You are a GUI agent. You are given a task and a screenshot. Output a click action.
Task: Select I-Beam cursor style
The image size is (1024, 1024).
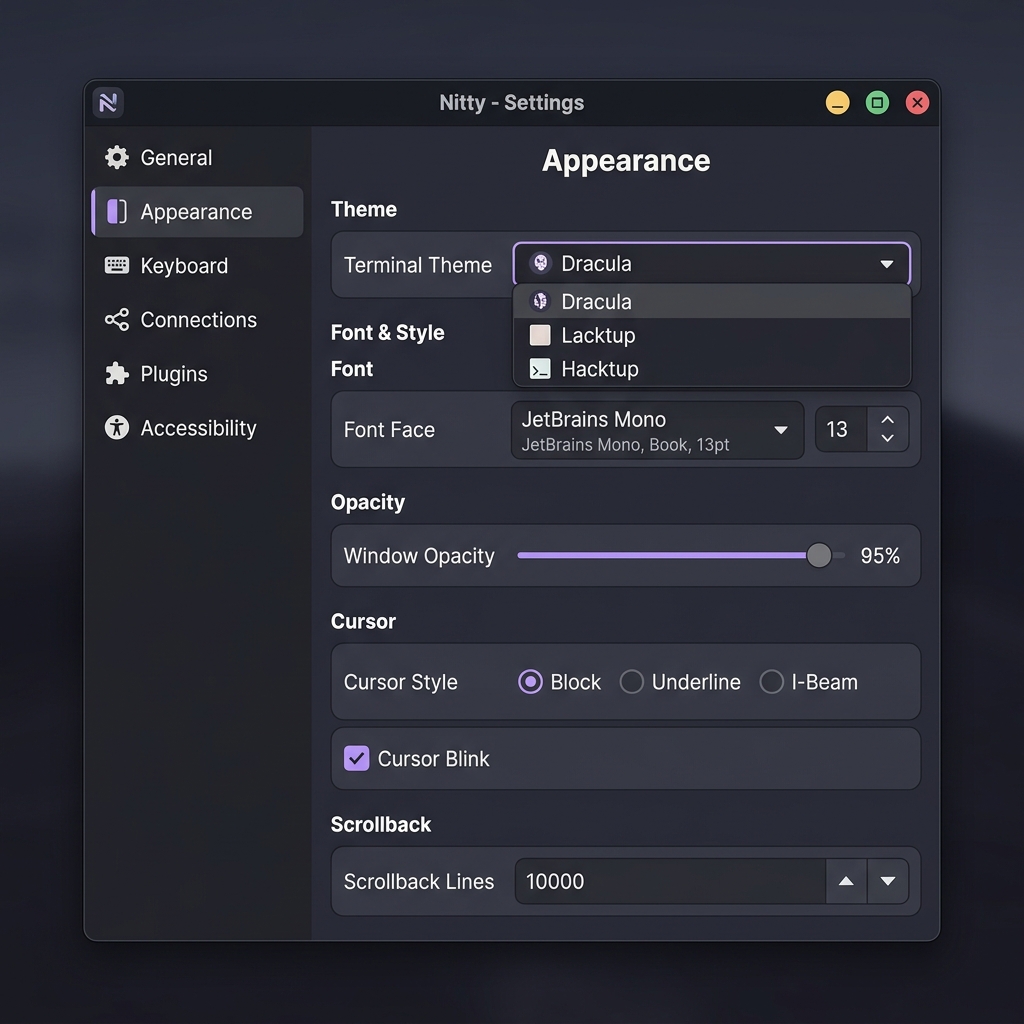[x=771, y=682]
